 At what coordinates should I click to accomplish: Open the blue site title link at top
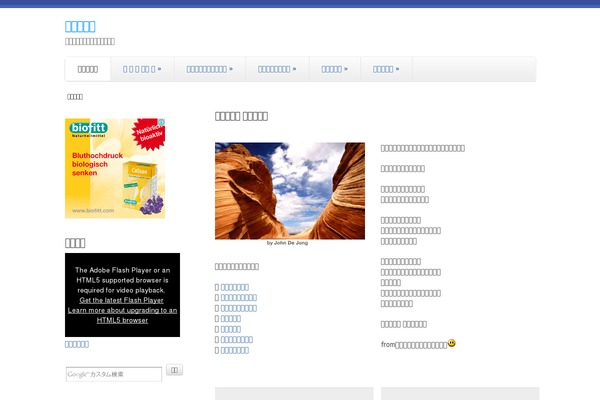[80, 26]
